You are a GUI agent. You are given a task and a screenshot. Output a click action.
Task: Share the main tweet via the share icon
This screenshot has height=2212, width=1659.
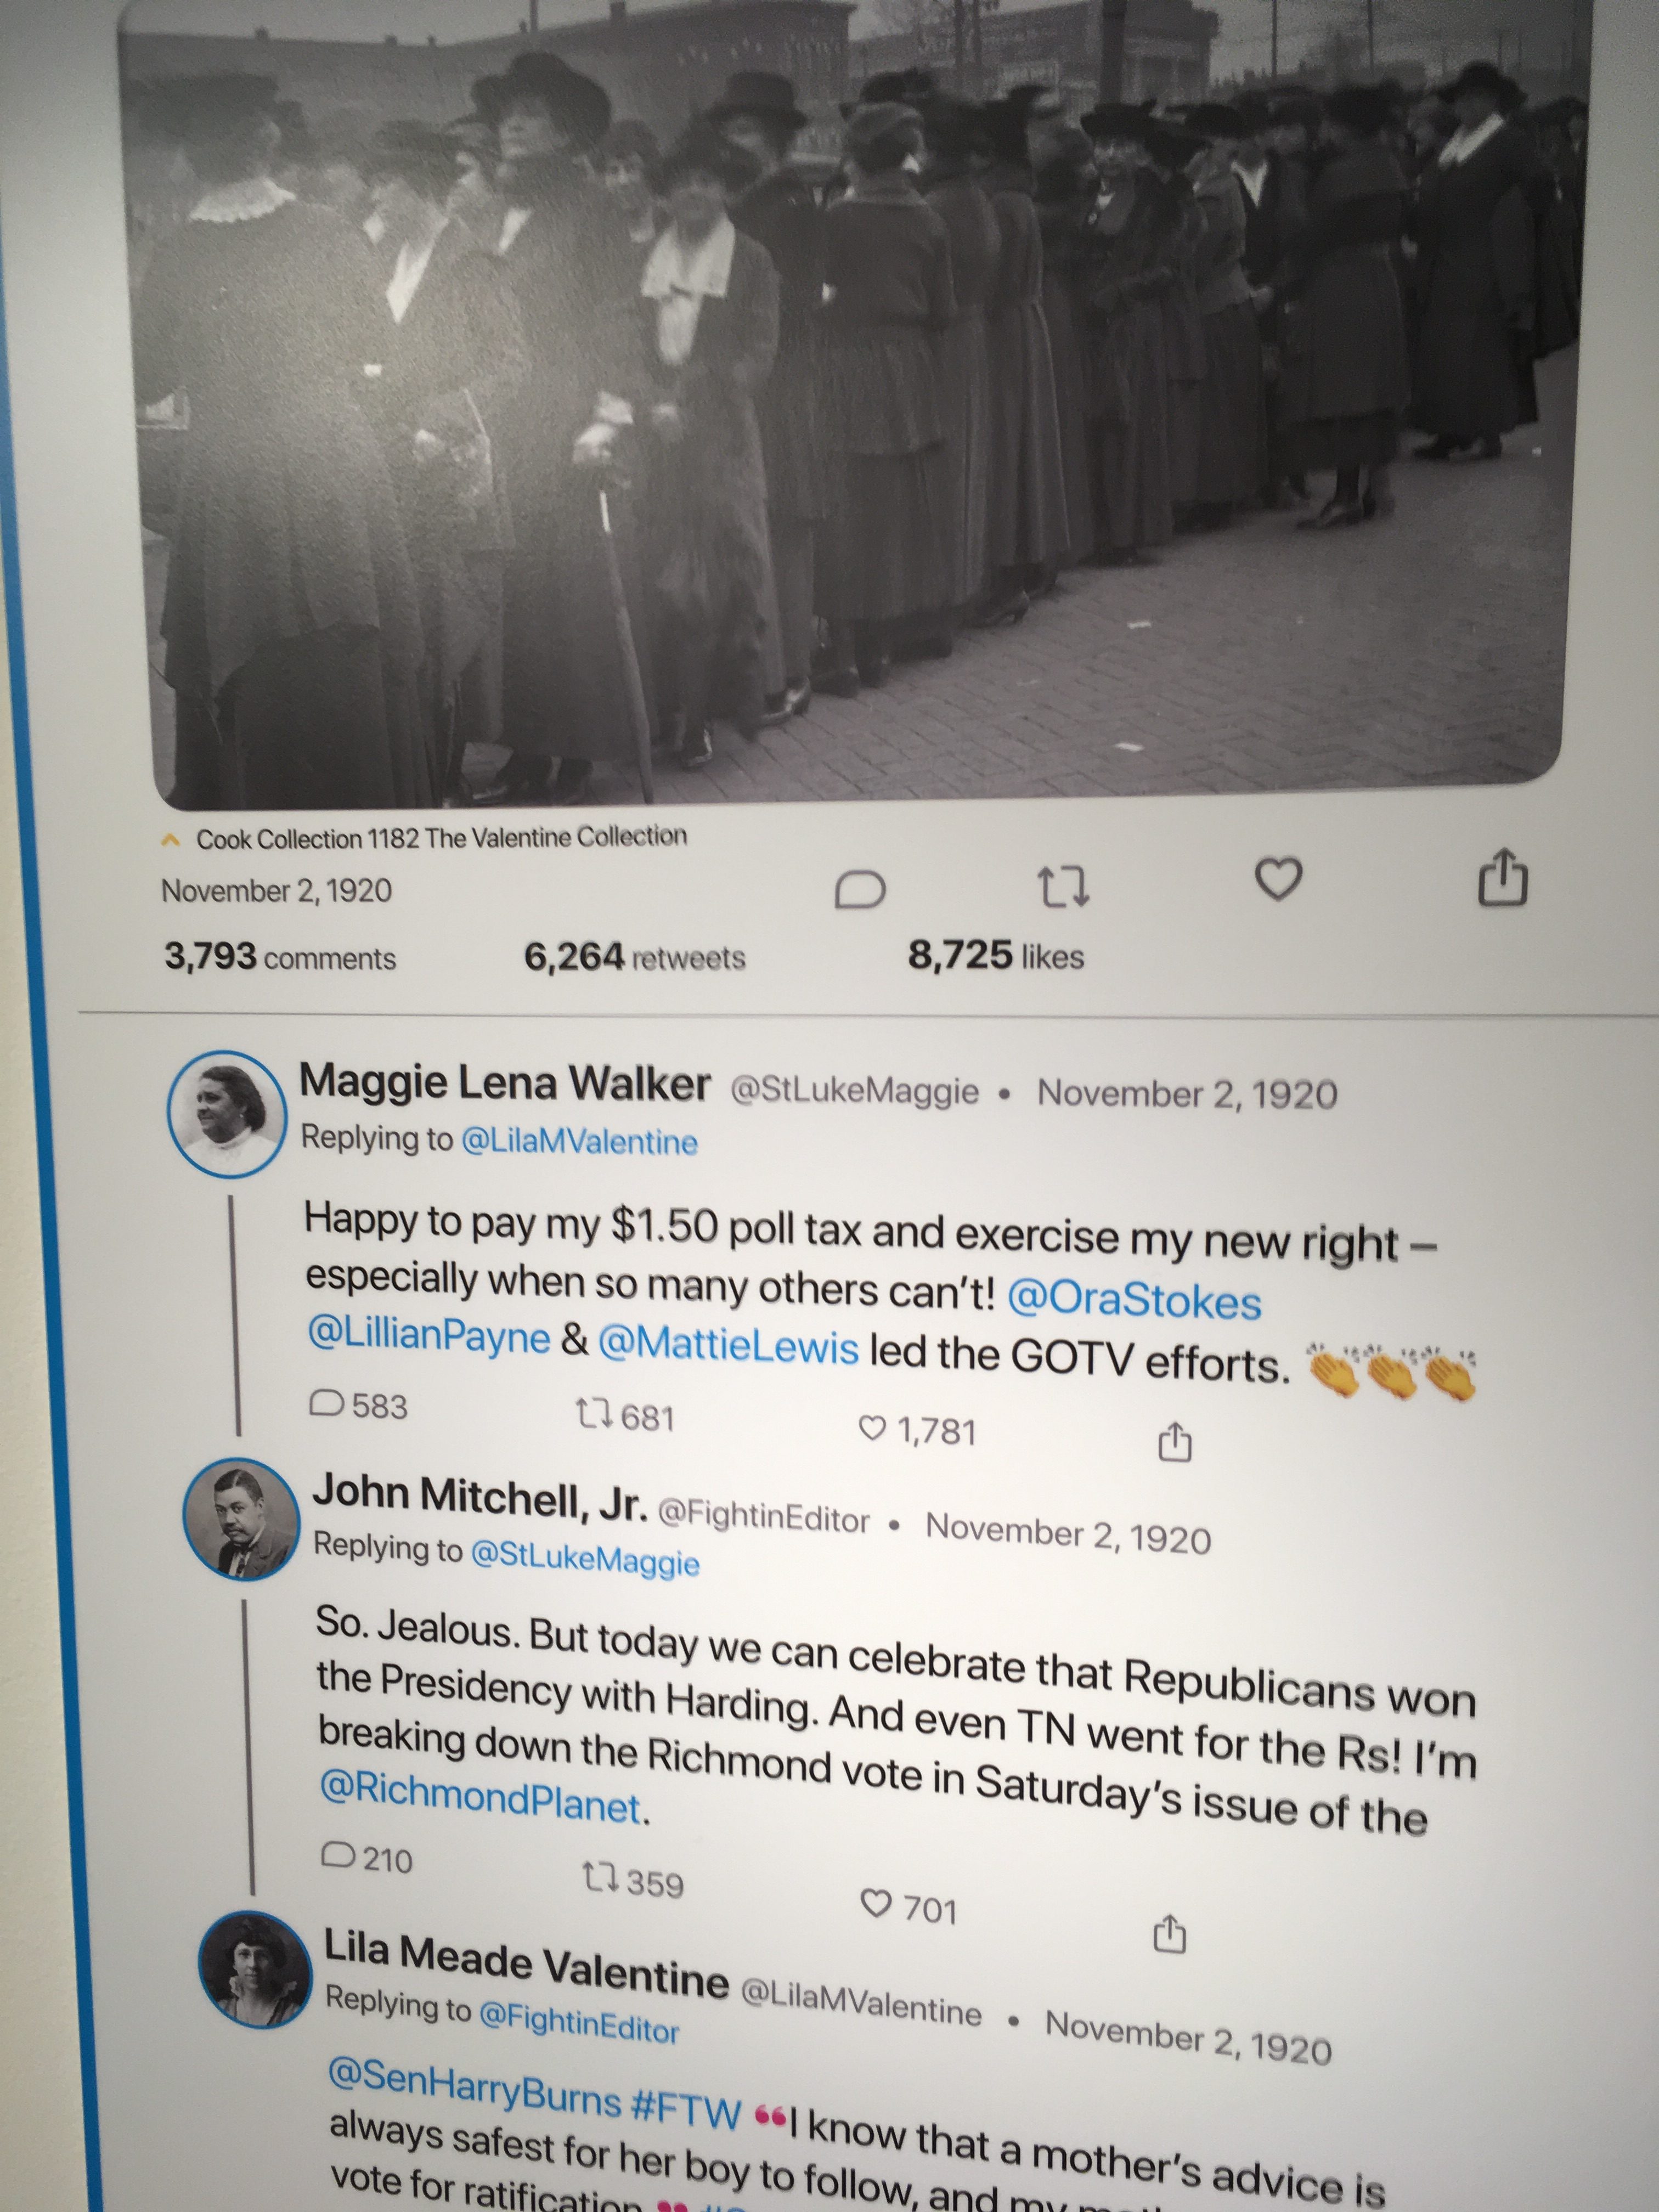[x=1503, y=877]
